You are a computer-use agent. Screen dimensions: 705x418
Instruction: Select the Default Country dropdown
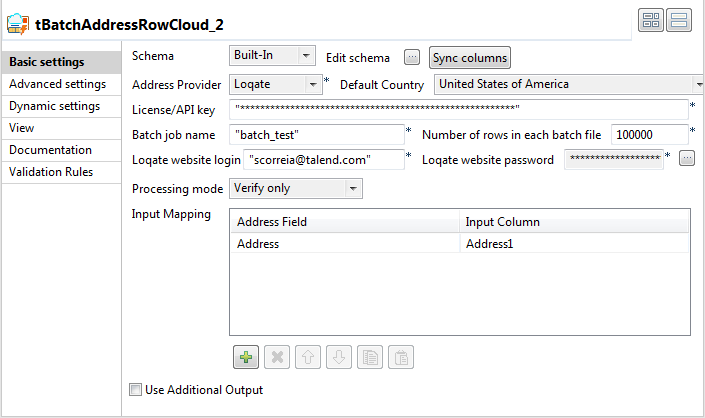(x=570, y=85)
